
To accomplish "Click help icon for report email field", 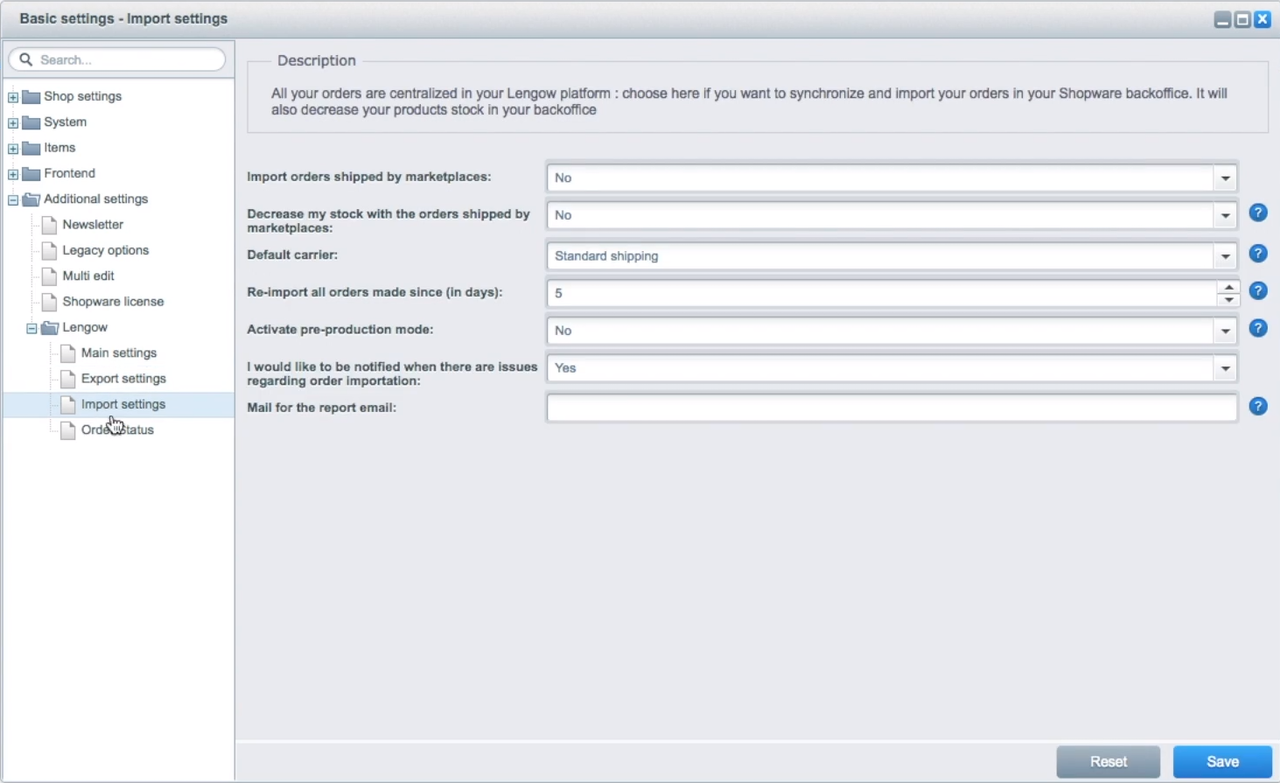I will 1258,406.
